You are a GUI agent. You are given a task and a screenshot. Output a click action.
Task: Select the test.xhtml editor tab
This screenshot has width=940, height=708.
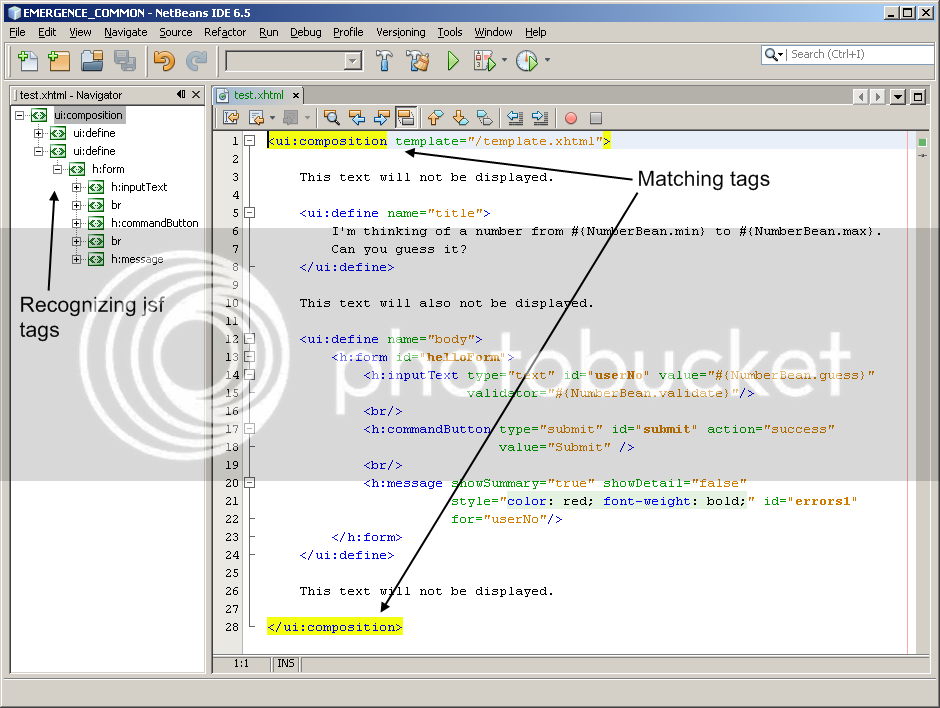[258, 95]
